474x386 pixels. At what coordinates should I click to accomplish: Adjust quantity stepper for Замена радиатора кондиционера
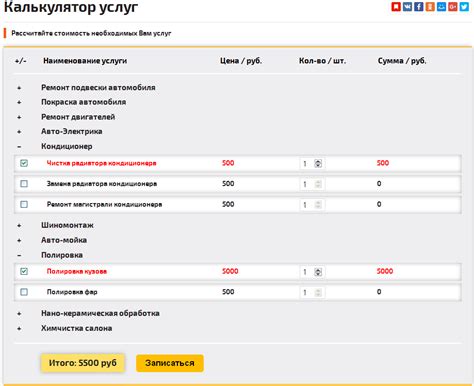point(318,184)
